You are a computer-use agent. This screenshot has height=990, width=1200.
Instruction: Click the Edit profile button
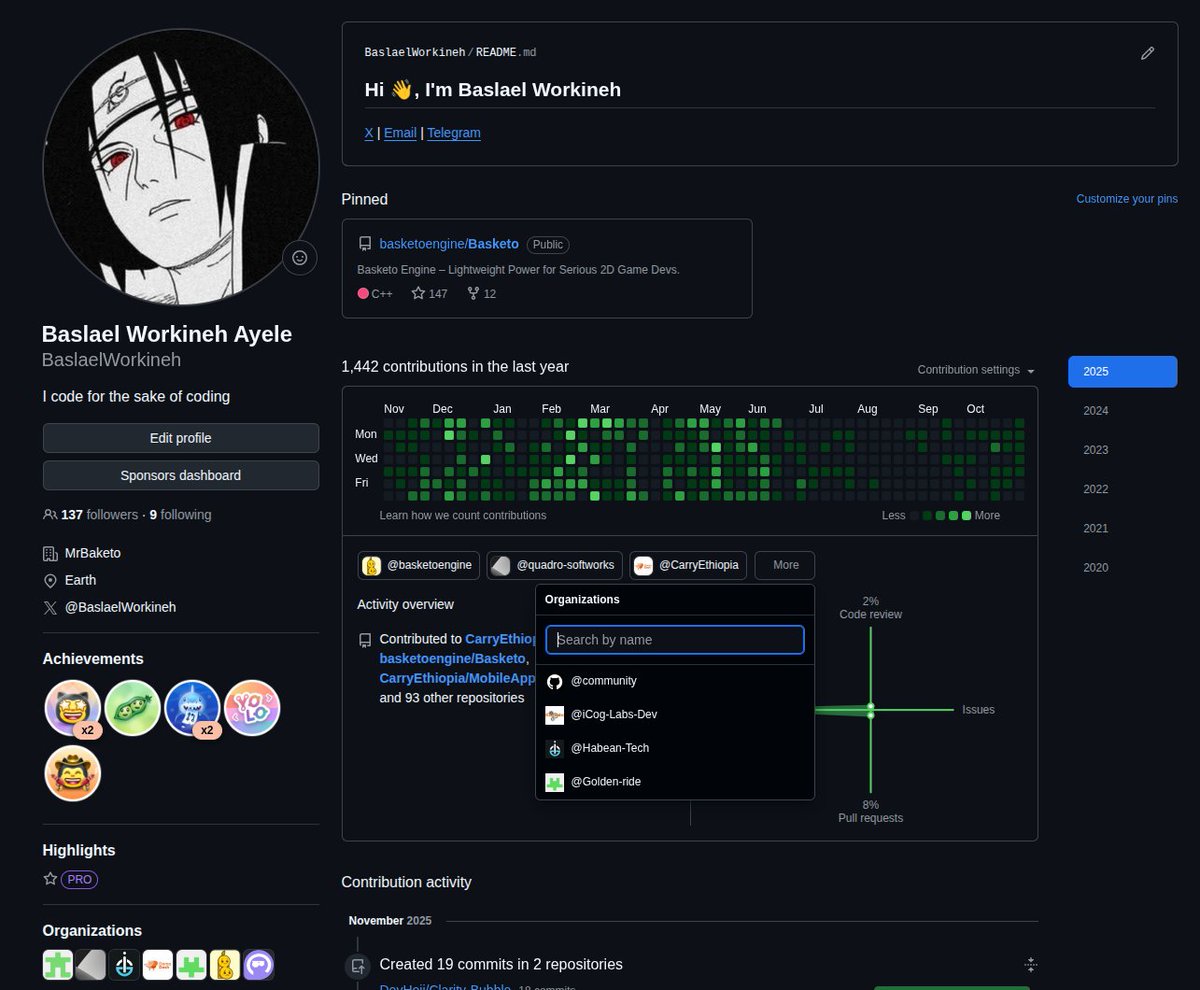pyautogui.click(x=180, y=437)
